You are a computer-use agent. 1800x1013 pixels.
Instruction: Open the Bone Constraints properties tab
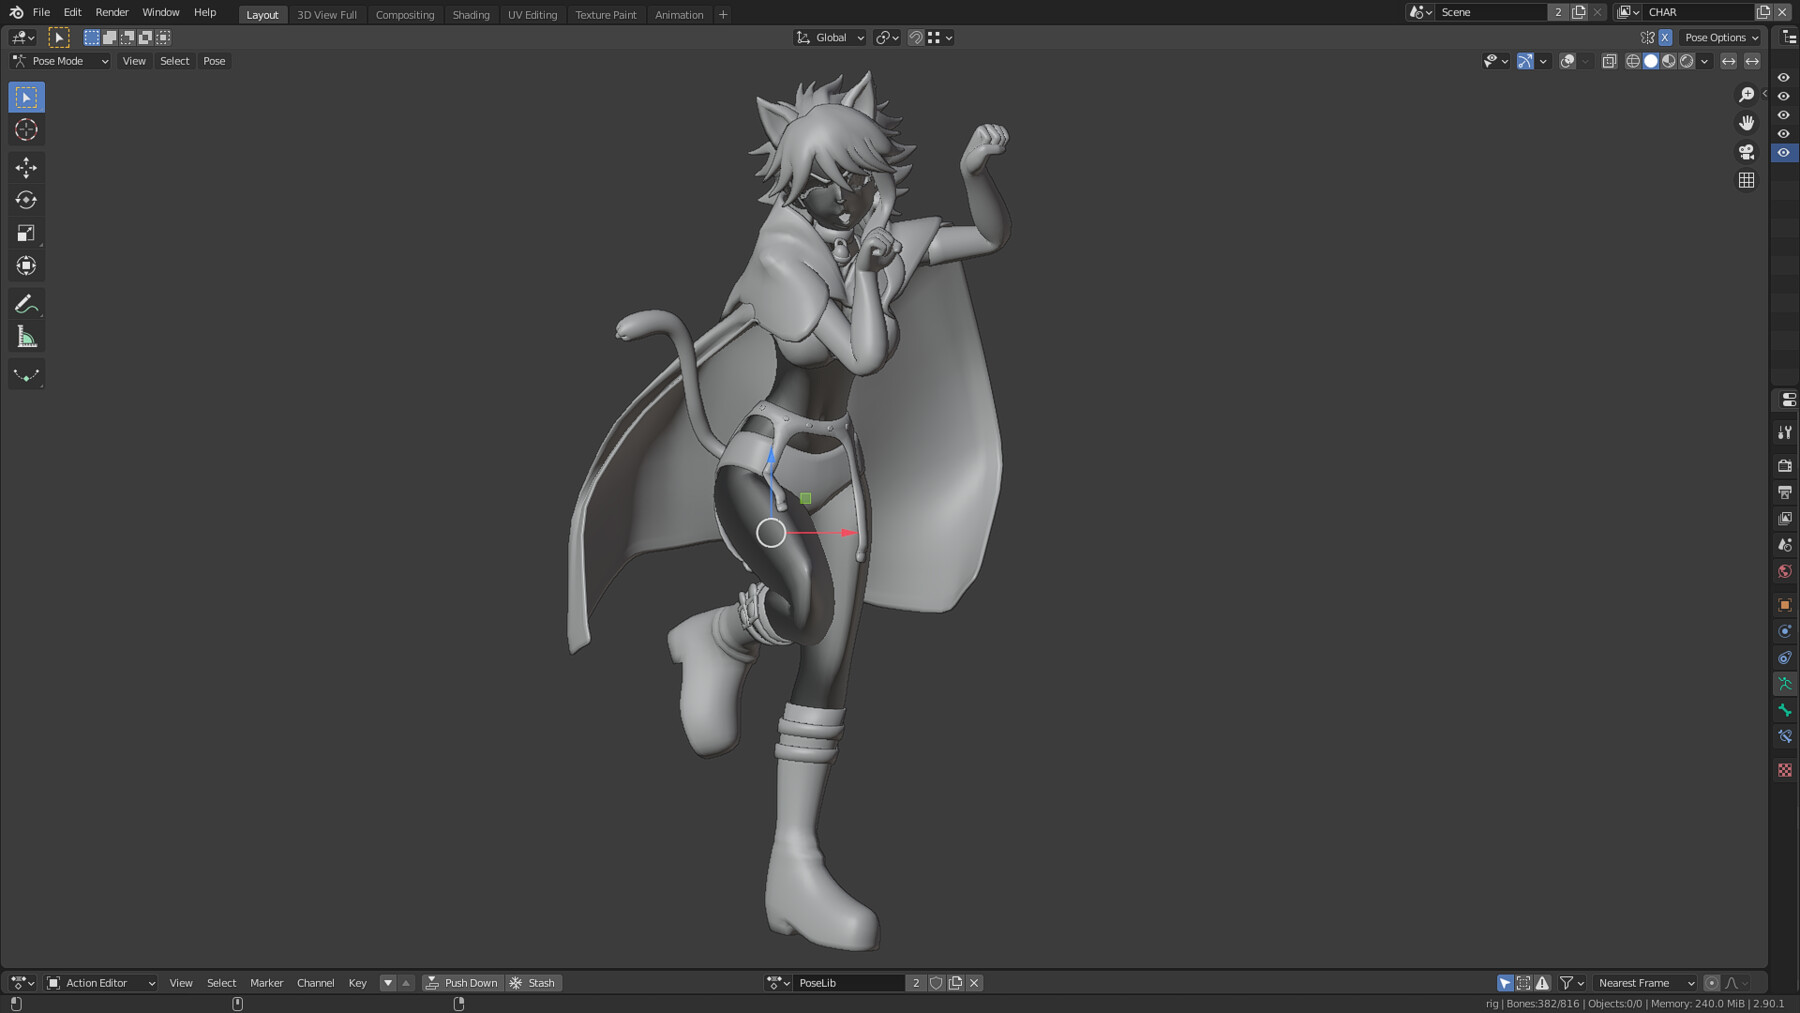click(1785, 736)
